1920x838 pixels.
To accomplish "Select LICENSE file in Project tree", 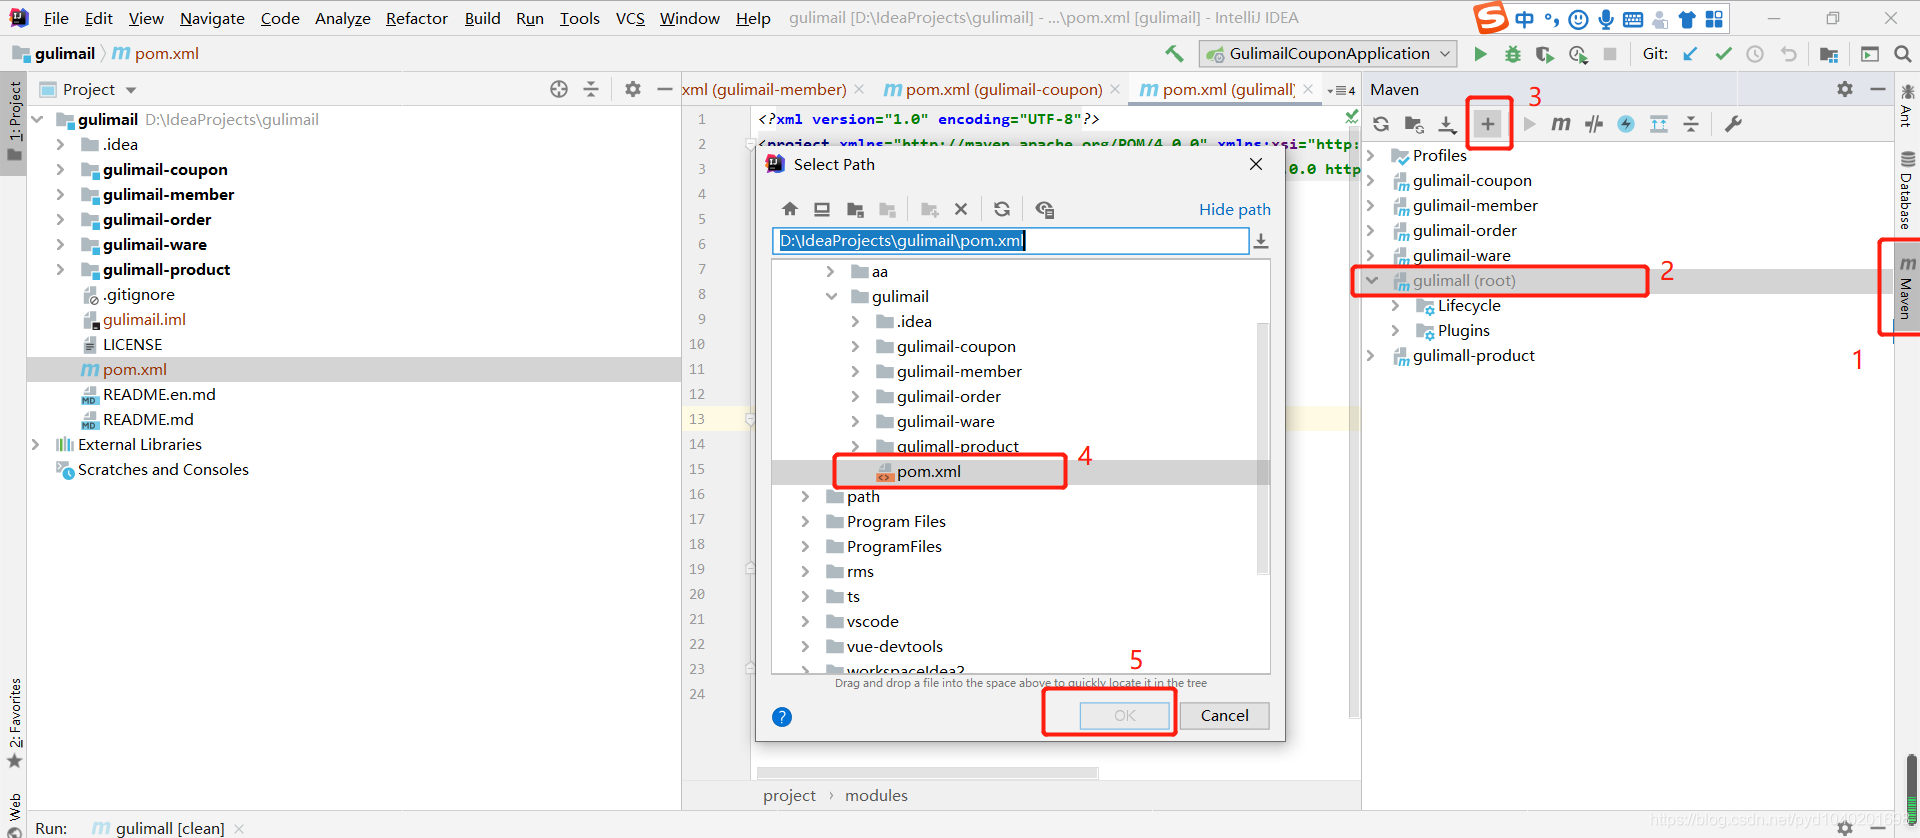I will click(132, 344).
